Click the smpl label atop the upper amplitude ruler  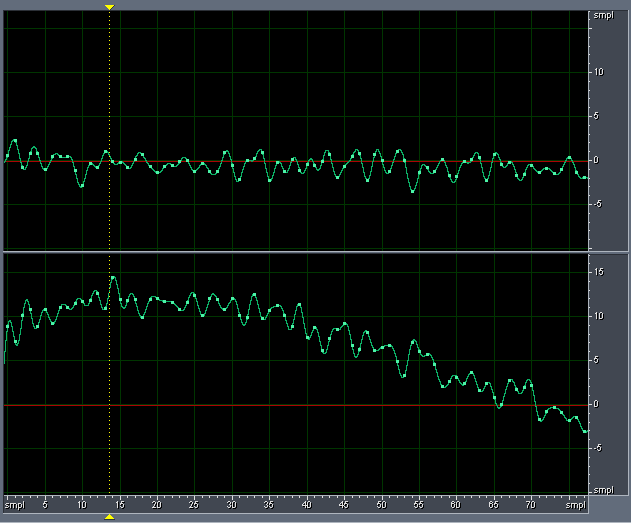click(x=604, y=16)
